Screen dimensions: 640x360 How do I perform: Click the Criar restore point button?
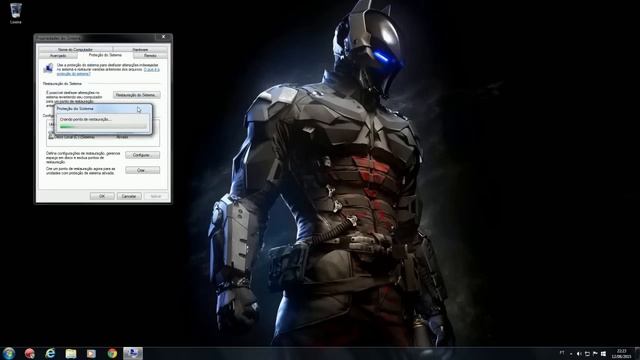(x=142, y=170)
